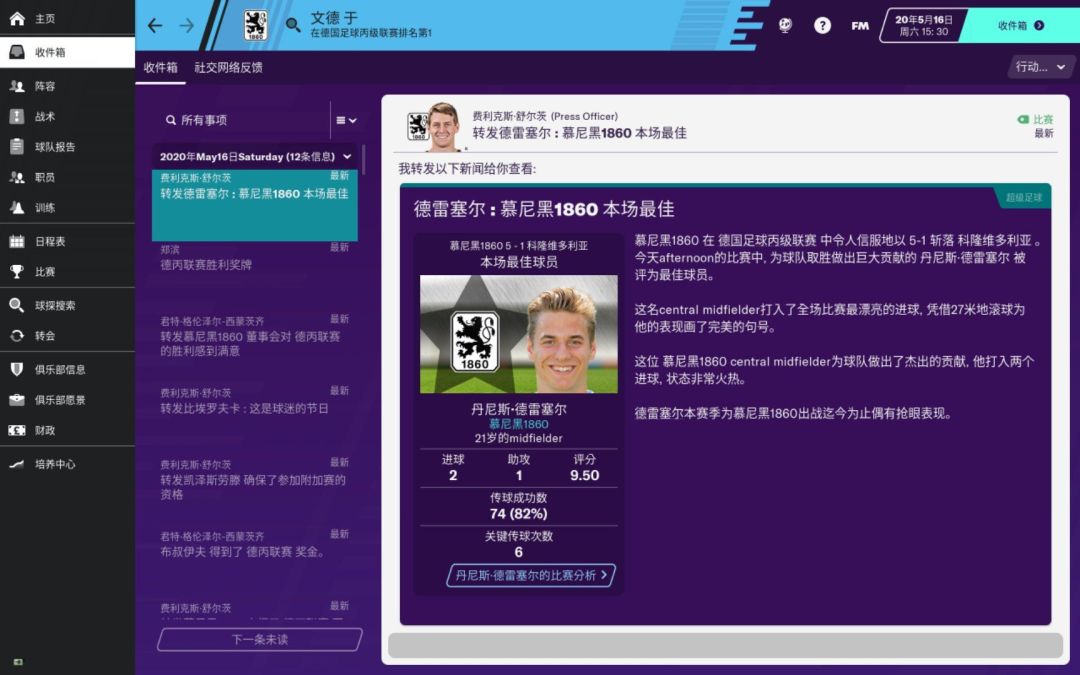Open the 职员 staff sidebar item
The height and width of the screenshot is (675, 1080).
click(67, 177)
